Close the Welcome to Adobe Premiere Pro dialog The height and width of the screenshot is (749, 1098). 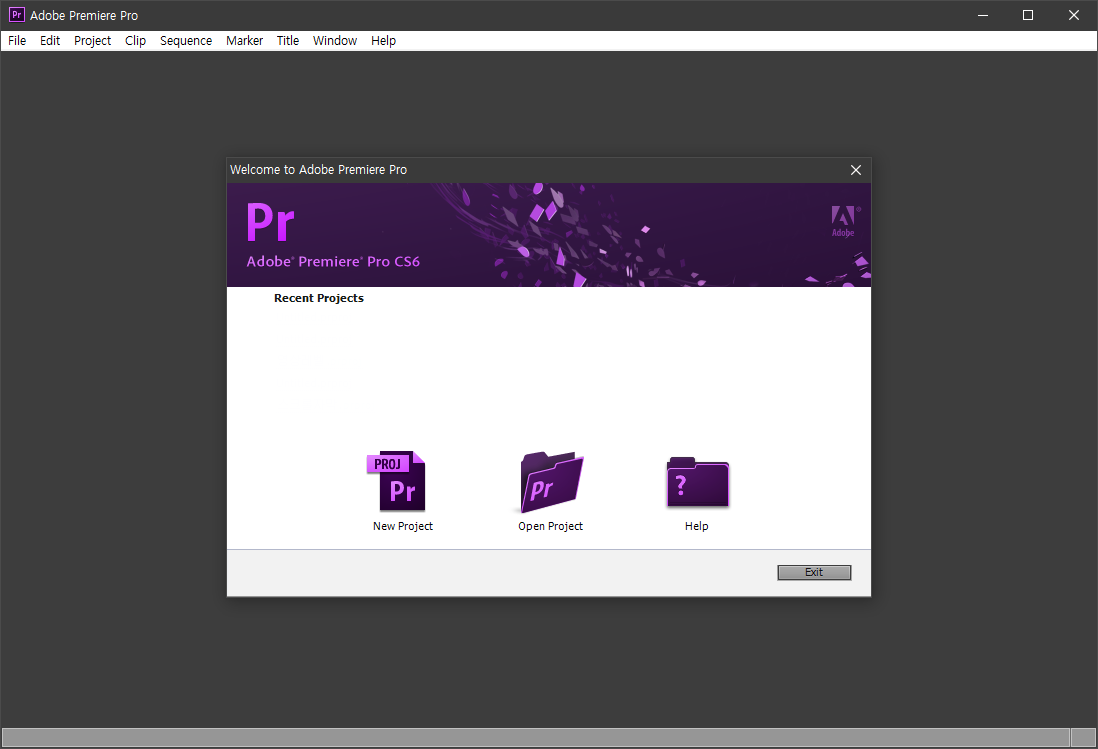pos(856,170)
